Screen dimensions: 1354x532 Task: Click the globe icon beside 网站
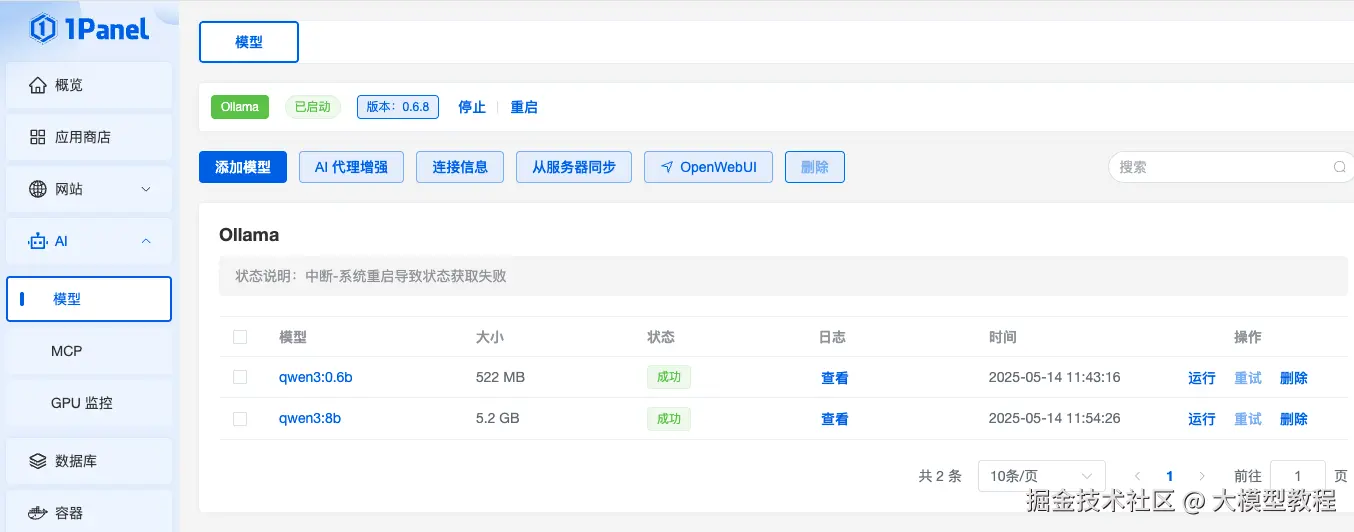coord(38,189)
